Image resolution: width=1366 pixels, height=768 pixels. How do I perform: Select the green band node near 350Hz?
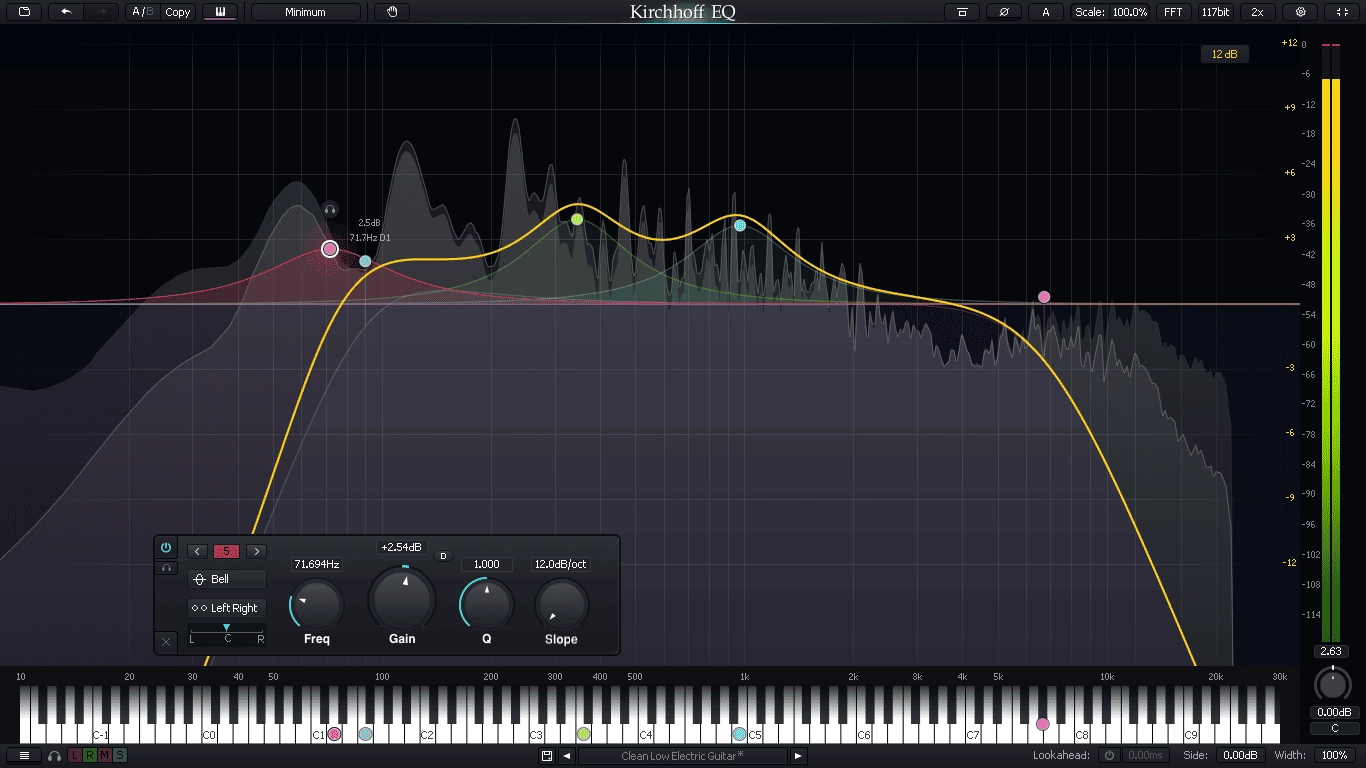577,219
